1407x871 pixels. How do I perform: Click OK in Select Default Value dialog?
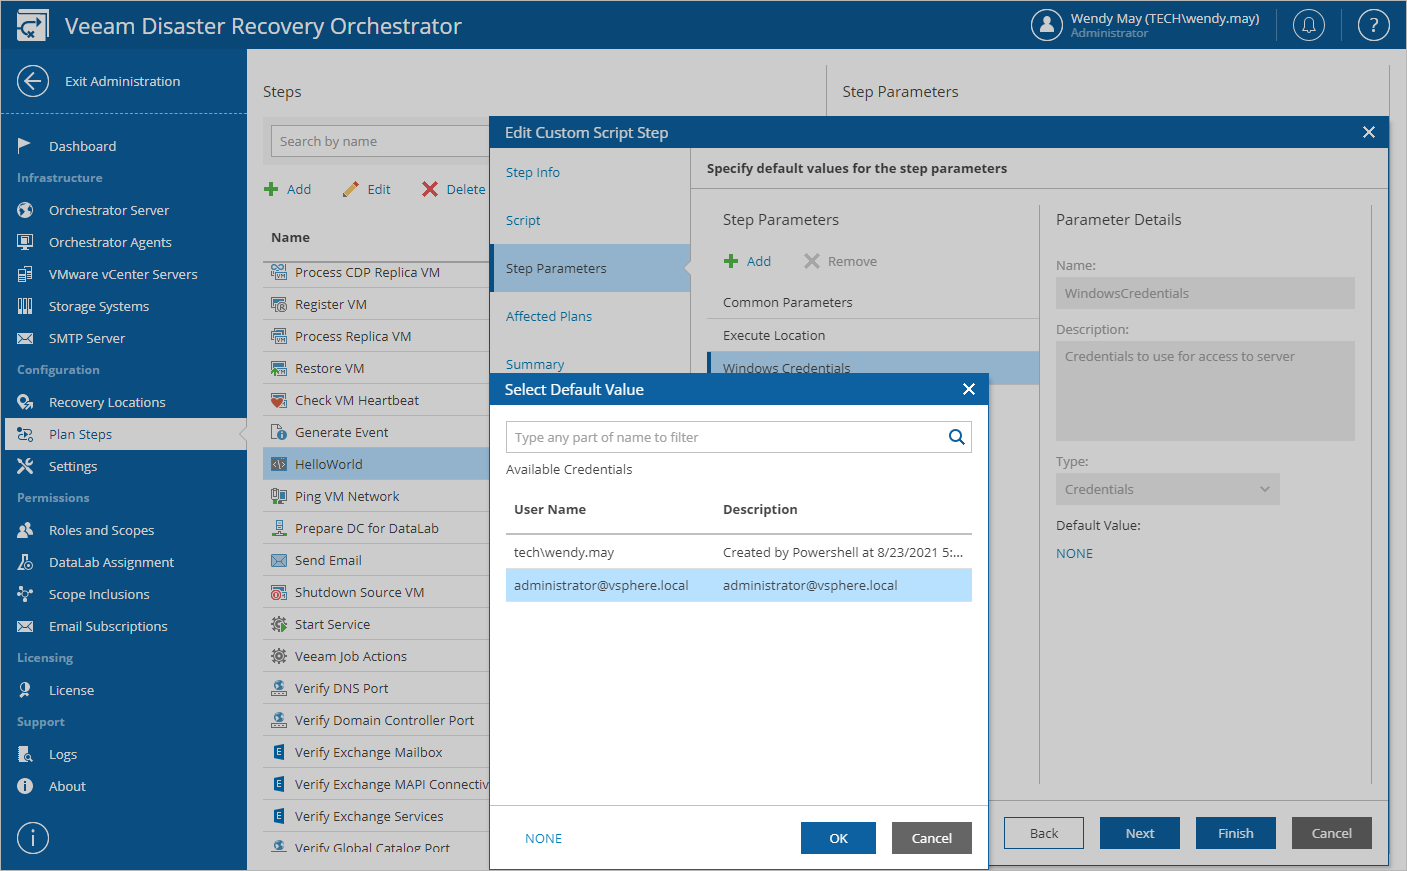point(838,838)
